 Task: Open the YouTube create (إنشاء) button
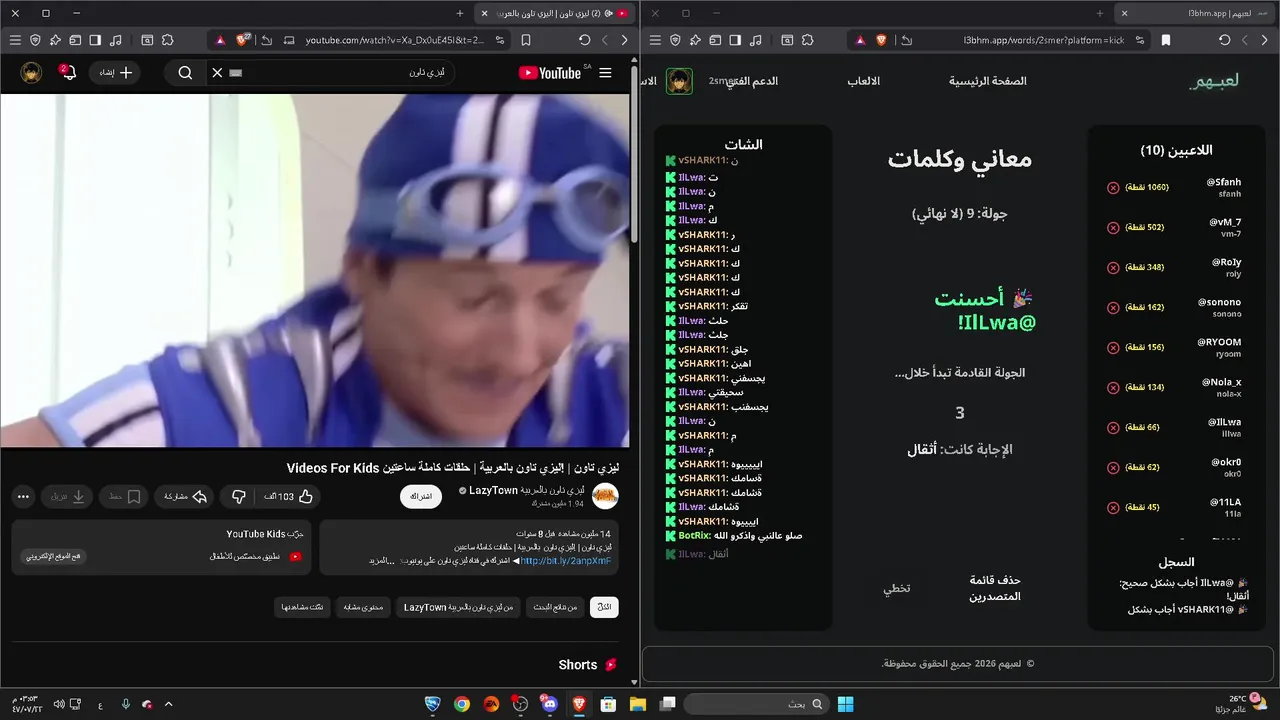tap(114, 73)
